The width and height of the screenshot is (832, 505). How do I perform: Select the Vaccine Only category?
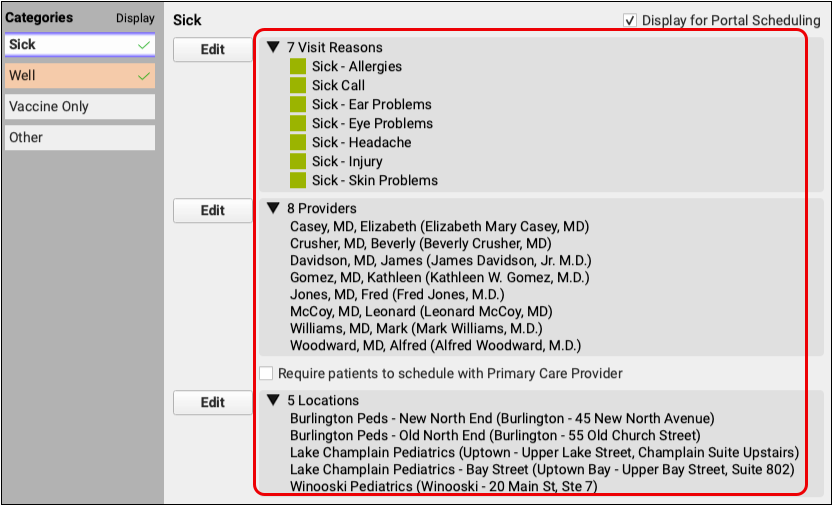coord(80,107)
